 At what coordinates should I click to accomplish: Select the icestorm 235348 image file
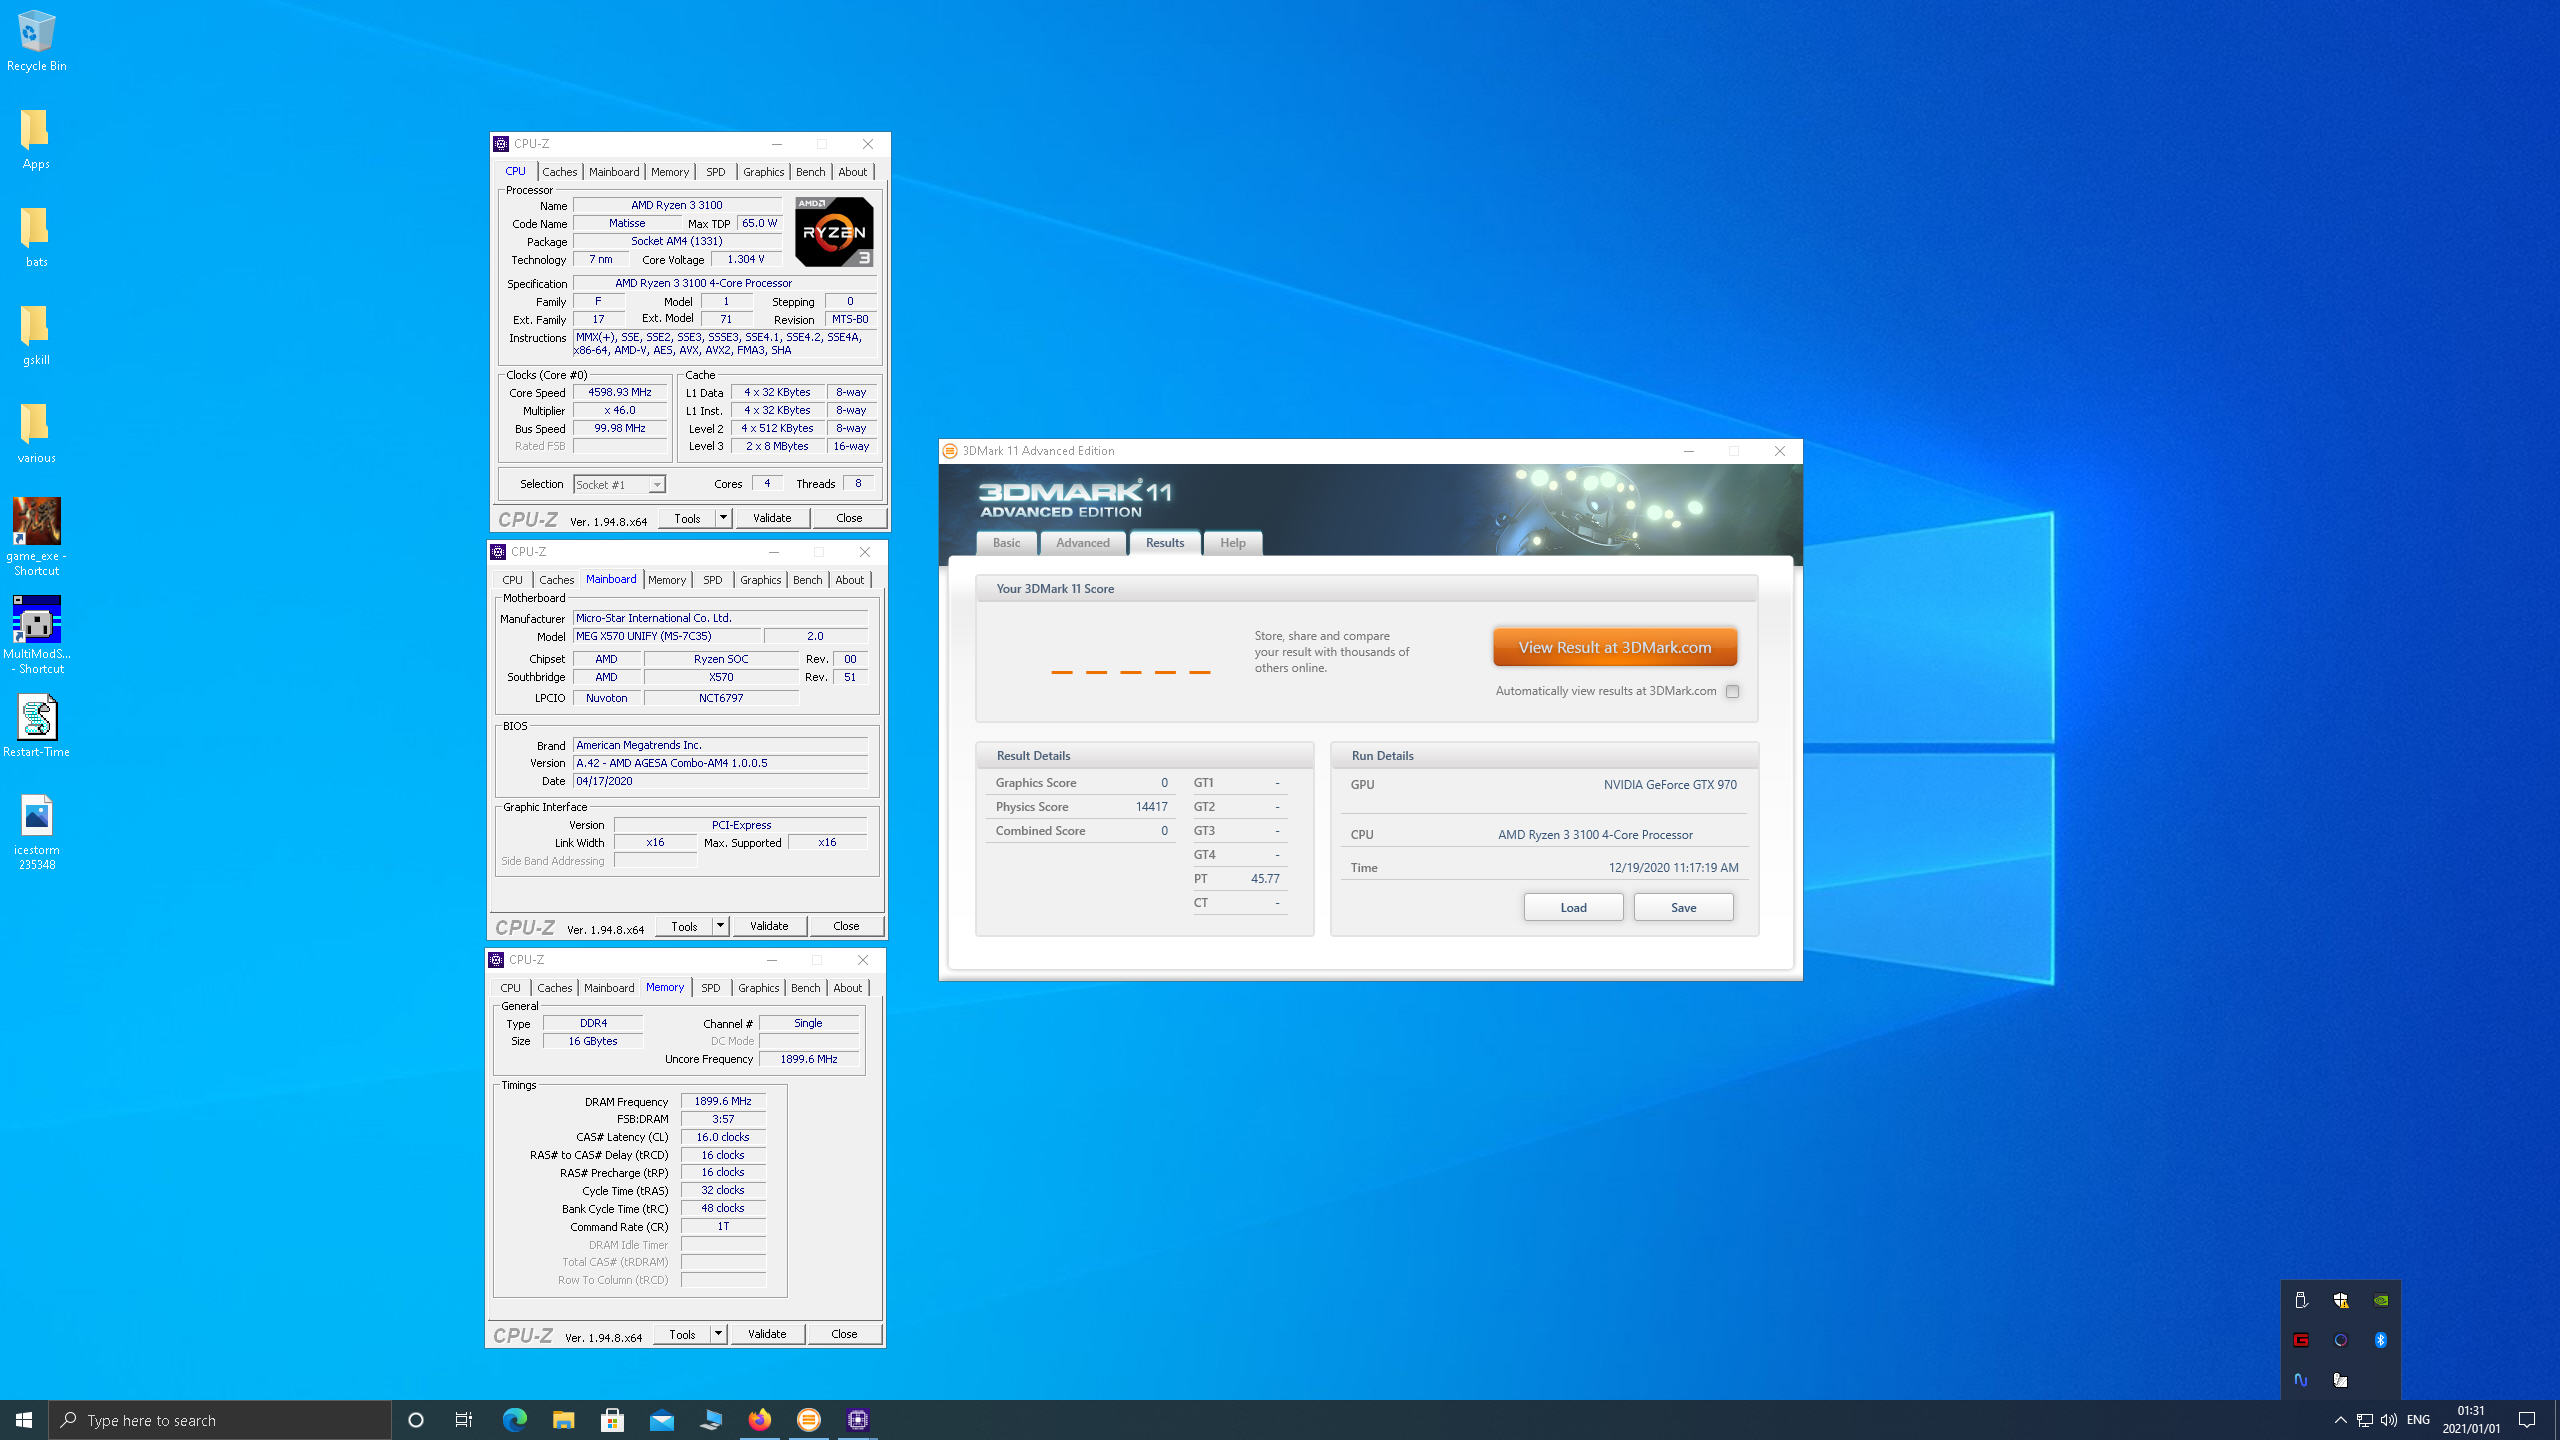(x=36, y=832)
